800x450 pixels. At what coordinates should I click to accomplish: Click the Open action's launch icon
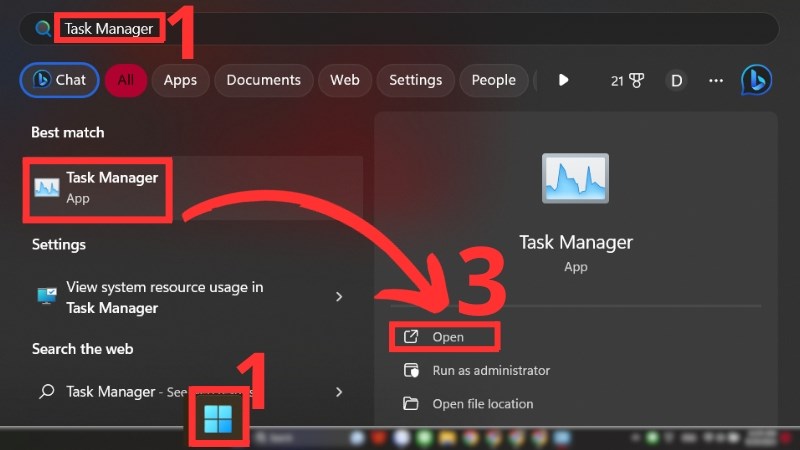(x=411, y=337)
